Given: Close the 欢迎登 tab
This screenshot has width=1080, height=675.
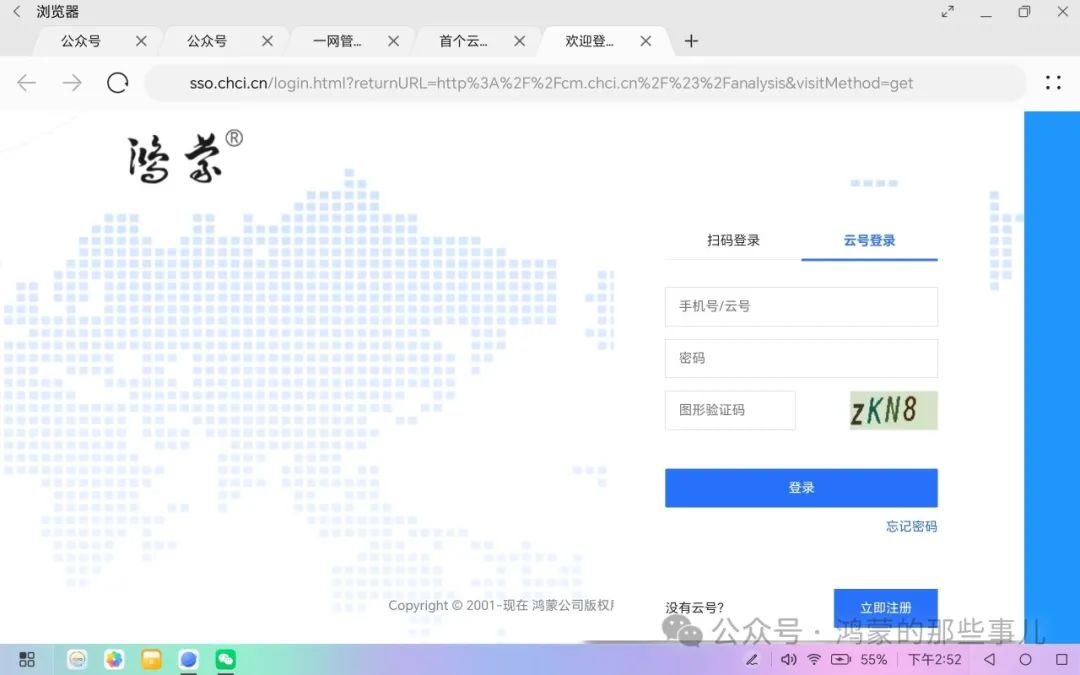Looking at the screenshot, I should pos(645,41).
